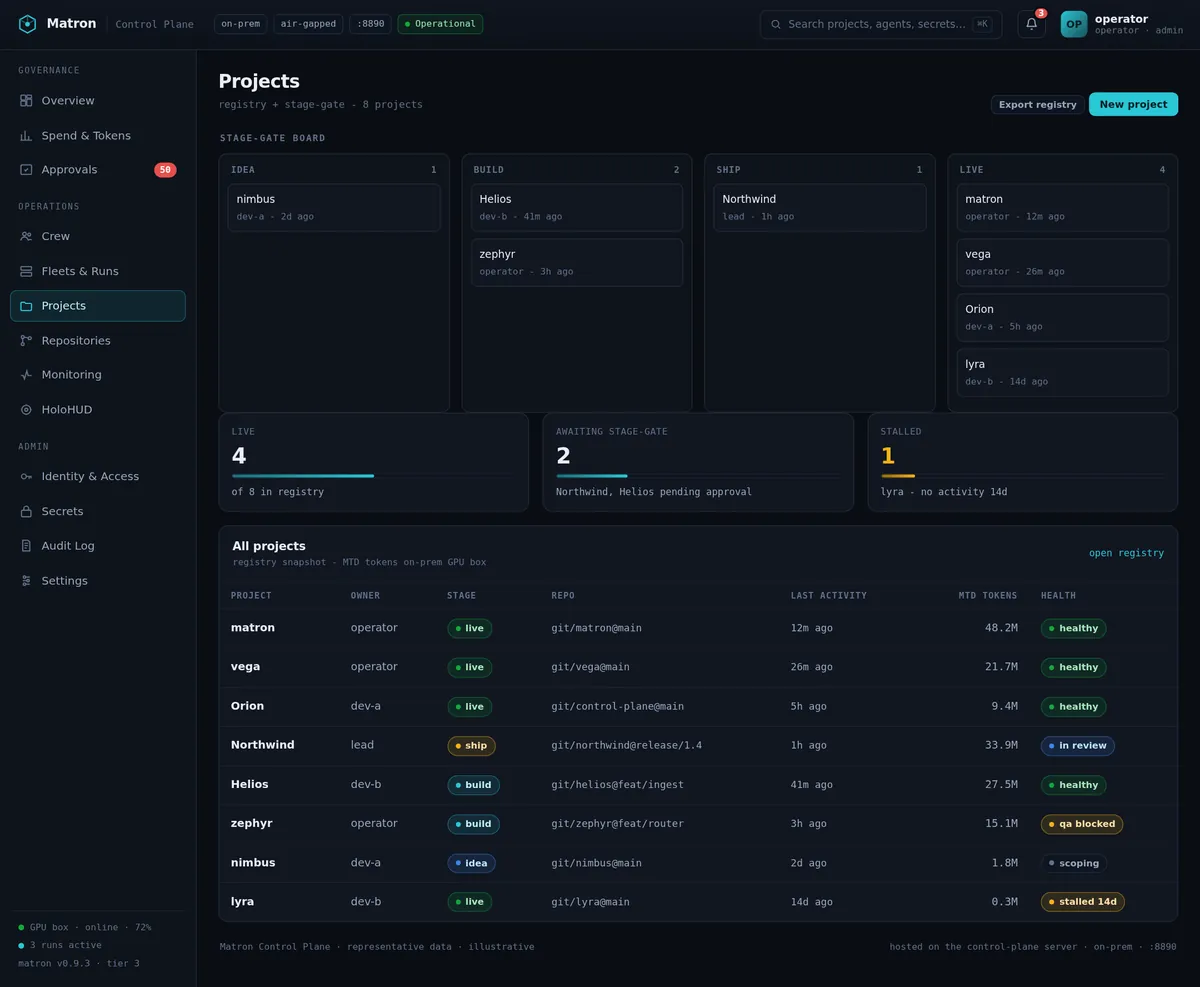Go to Approvals in the sidebar
Image resolution: width=1200 pixels, height=987 pixels.
(98, 170)
